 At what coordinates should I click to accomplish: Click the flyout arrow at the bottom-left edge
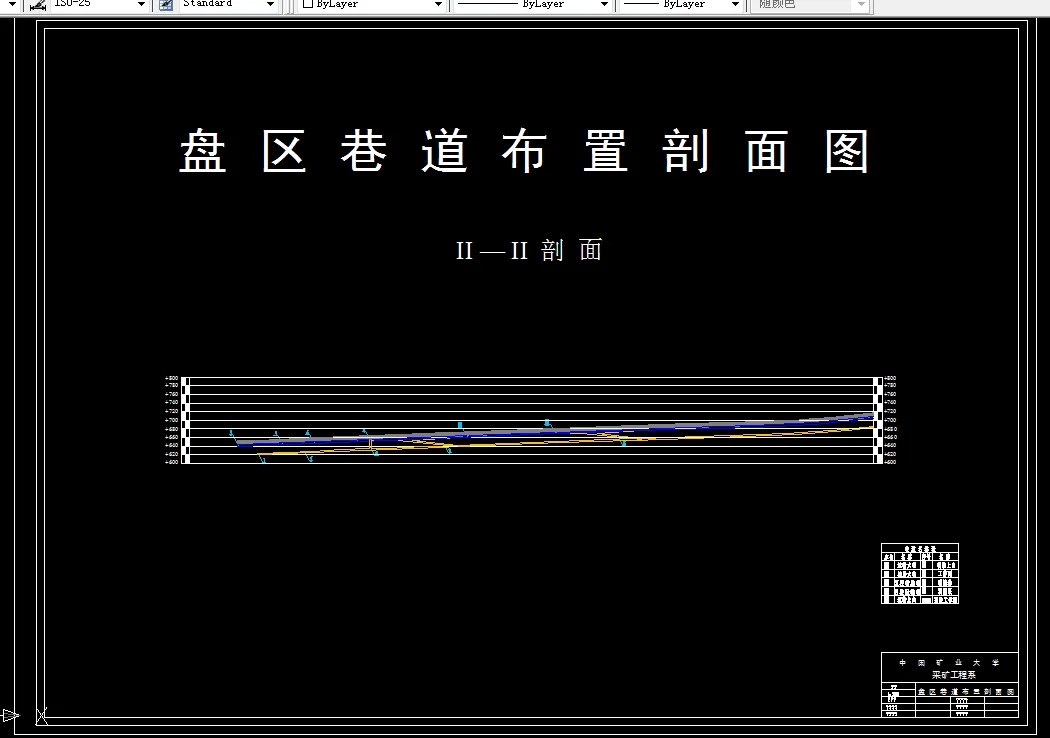pos(8,716)
